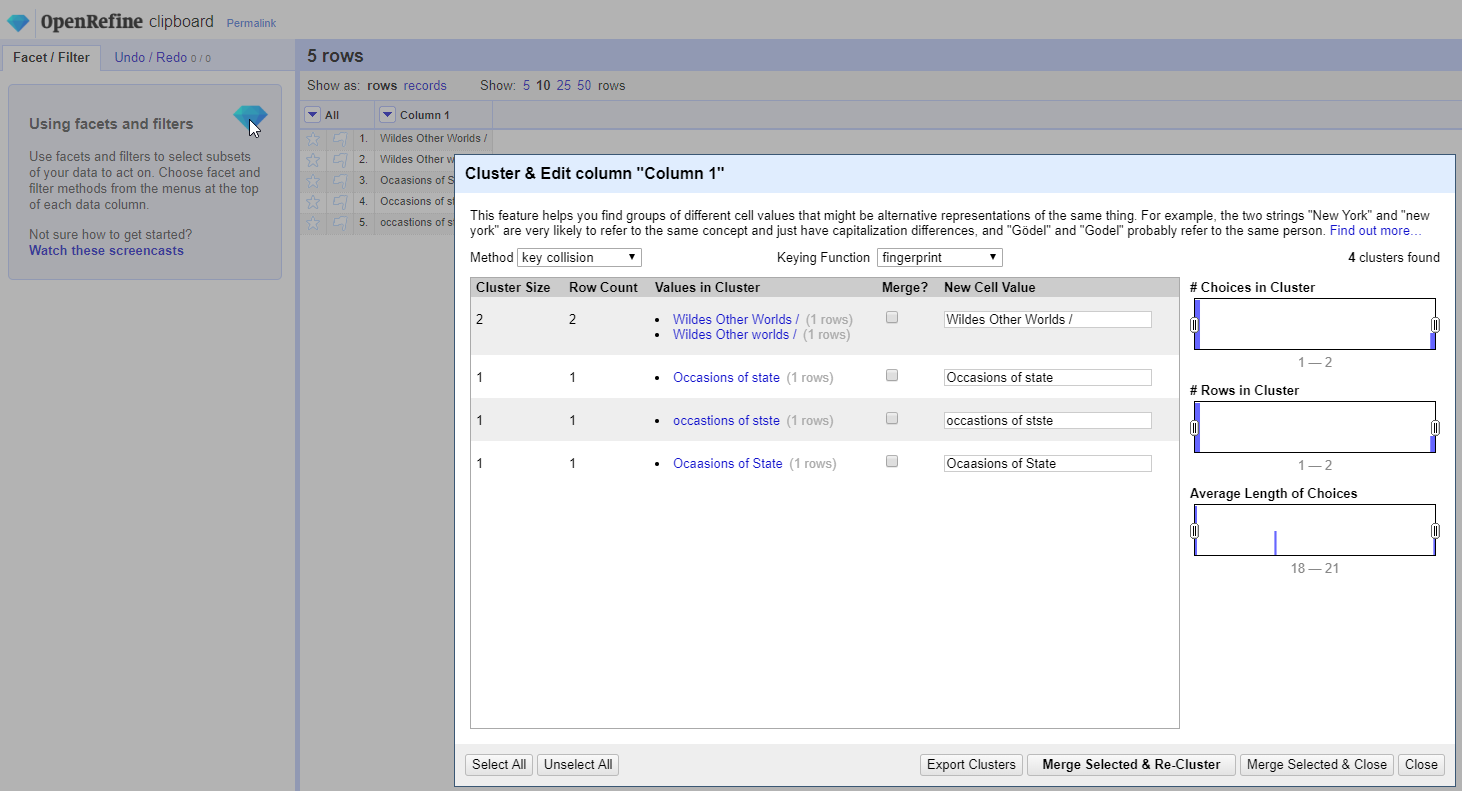Show 25 rows per page
Screen dimensions: 1462x791
(x=564, y=85)
